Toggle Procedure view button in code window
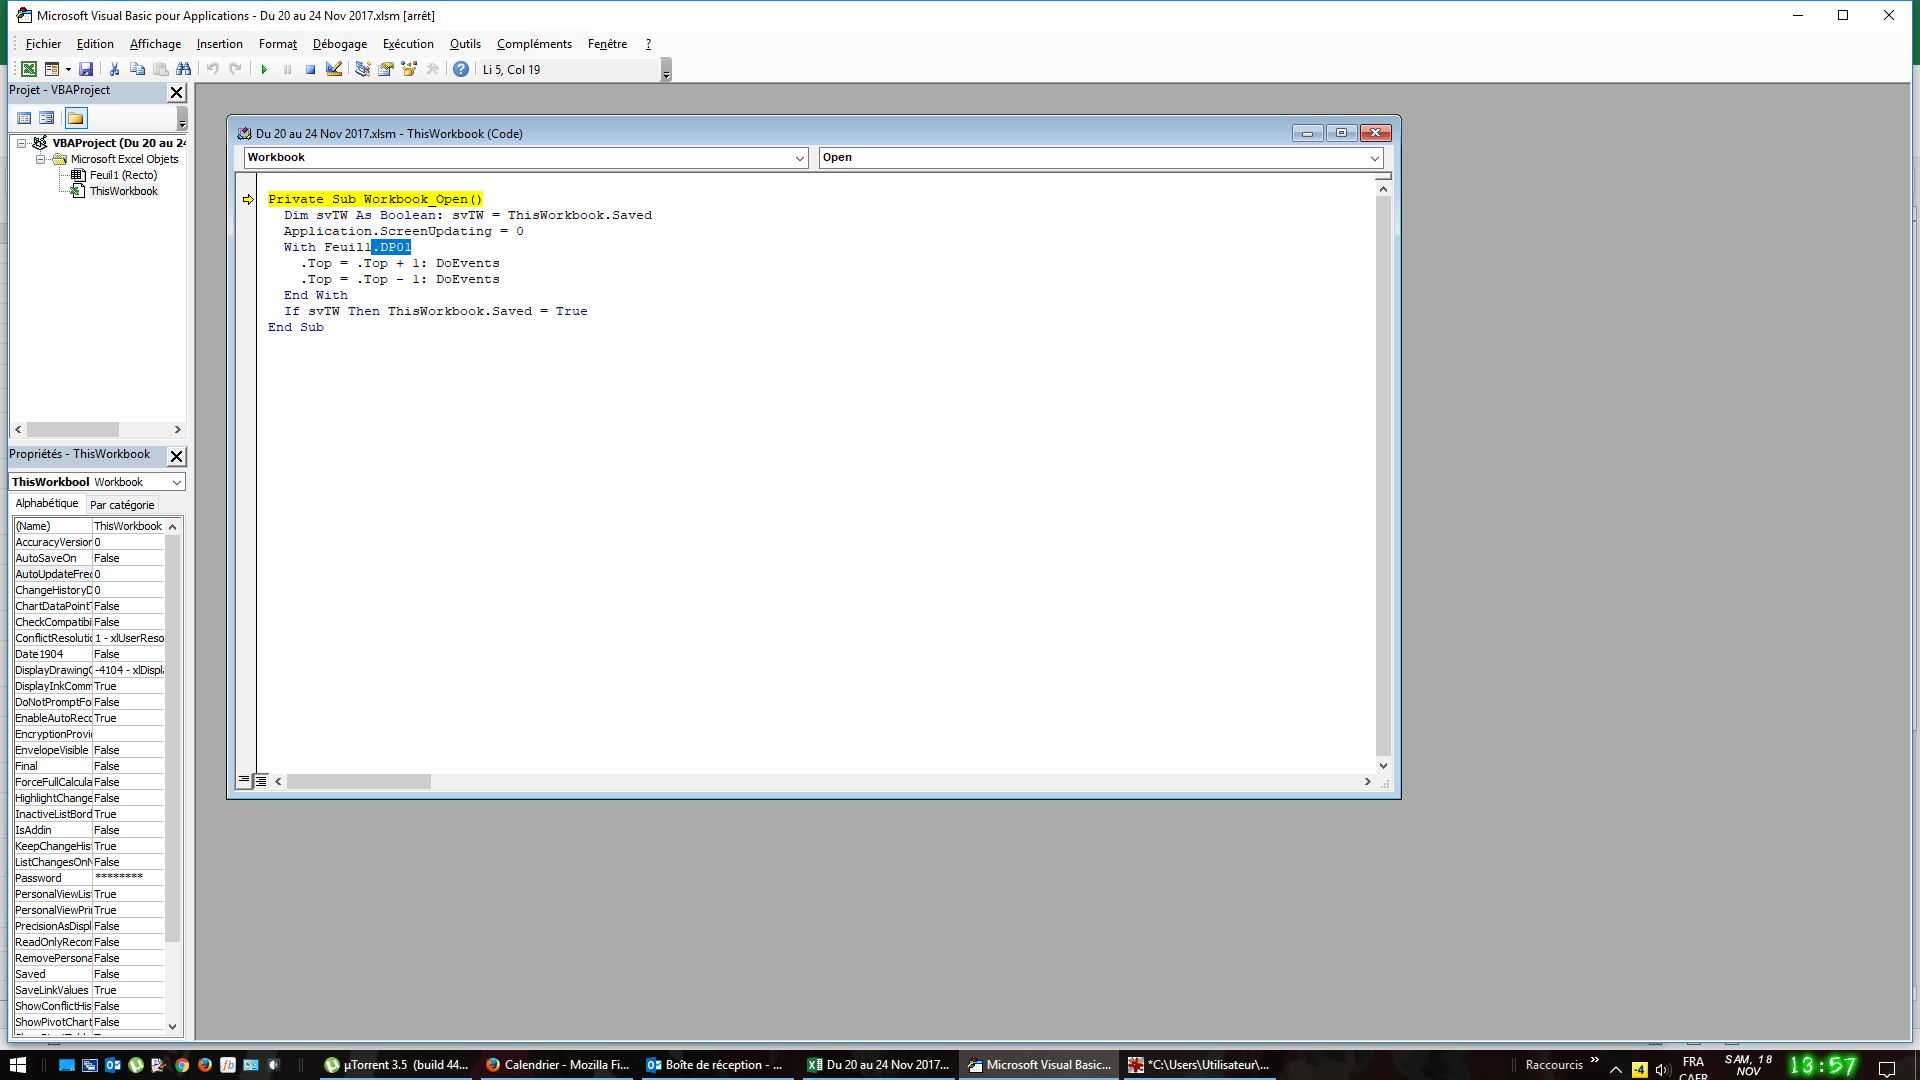The width and height of the screenshot is (1920, 1080). pos(244,781)
